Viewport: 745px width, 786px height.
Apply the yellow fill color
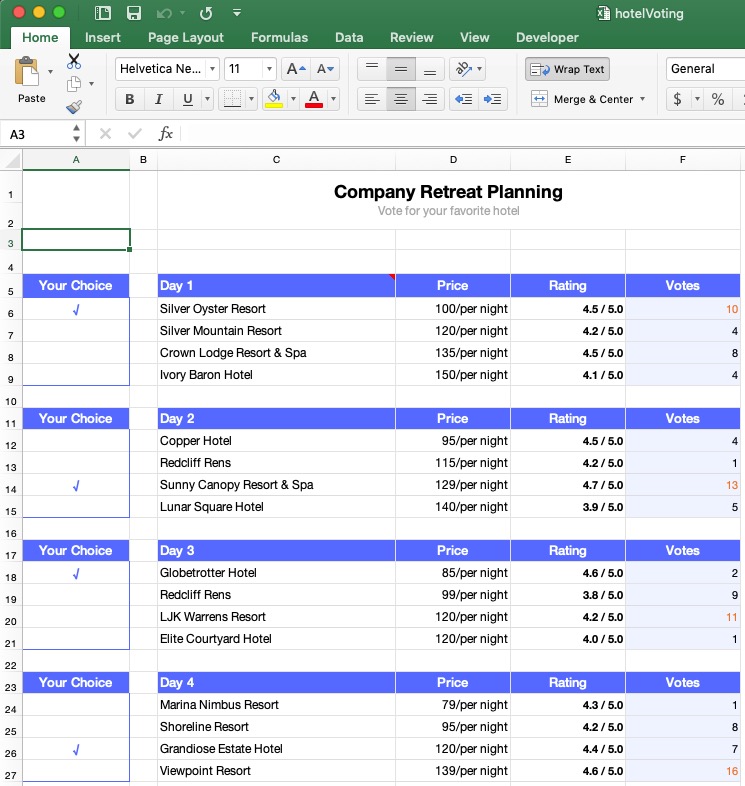coord(274,99)
